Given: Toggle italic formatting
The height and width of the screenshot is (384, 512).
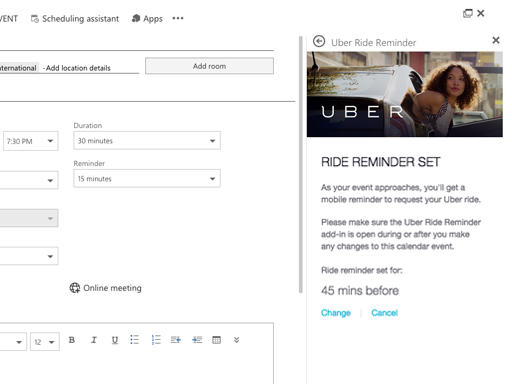Looking at the screenshot, I should (x=94, y=340).
